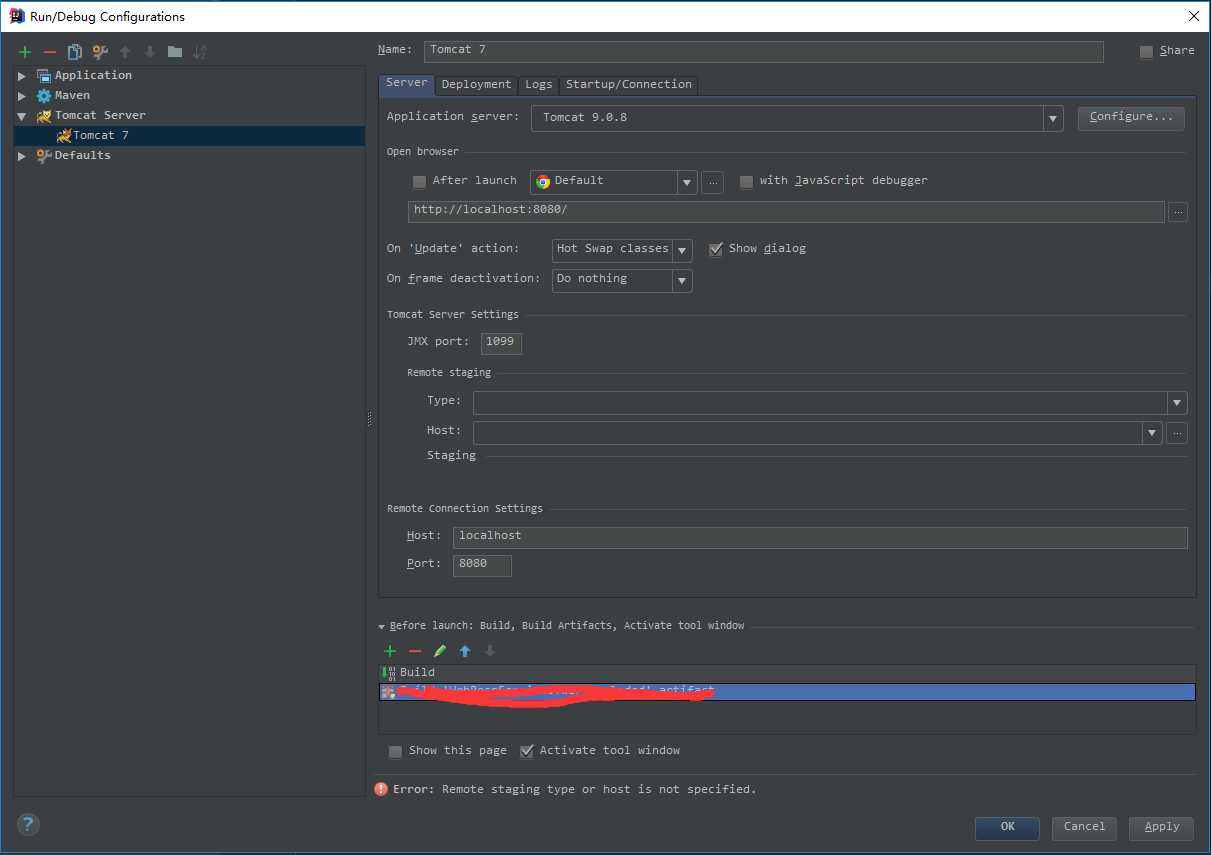This screenshot has width=1211, height=855.
Task: Select the Application configuration group
Action: click(x=93, y=76)
